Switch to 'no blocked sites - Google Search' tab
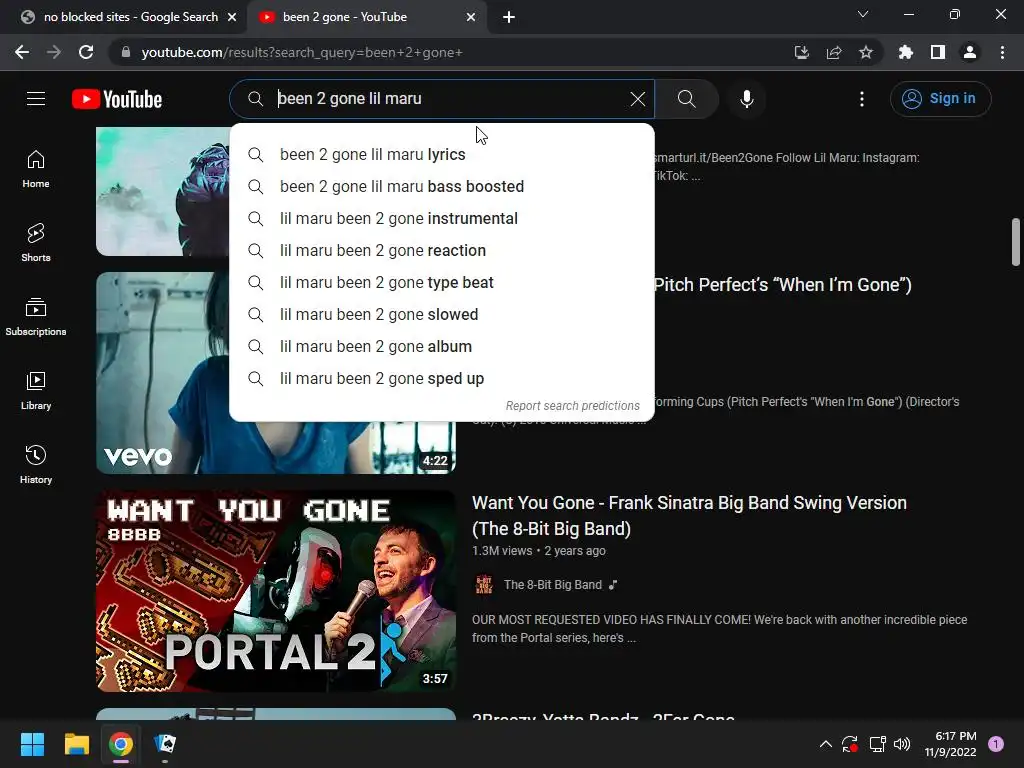 131,17
